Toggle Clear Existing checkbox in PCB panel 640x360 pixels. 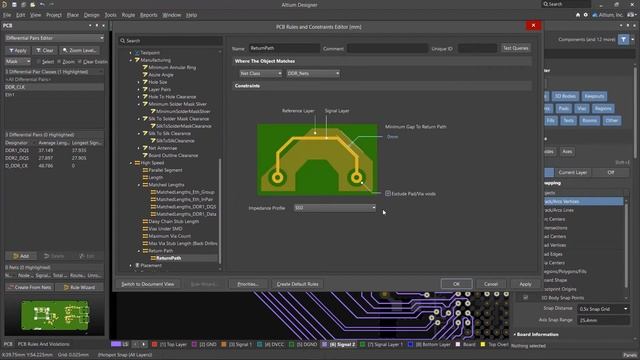point(80,62)
